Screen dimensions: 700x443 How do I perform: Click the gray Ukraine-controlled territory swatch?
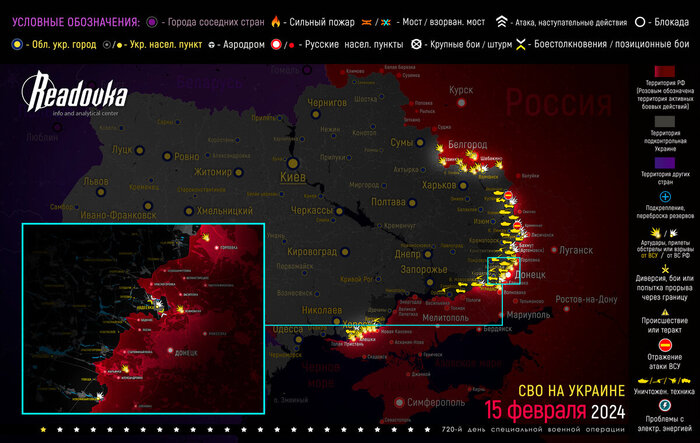(665, 121)
